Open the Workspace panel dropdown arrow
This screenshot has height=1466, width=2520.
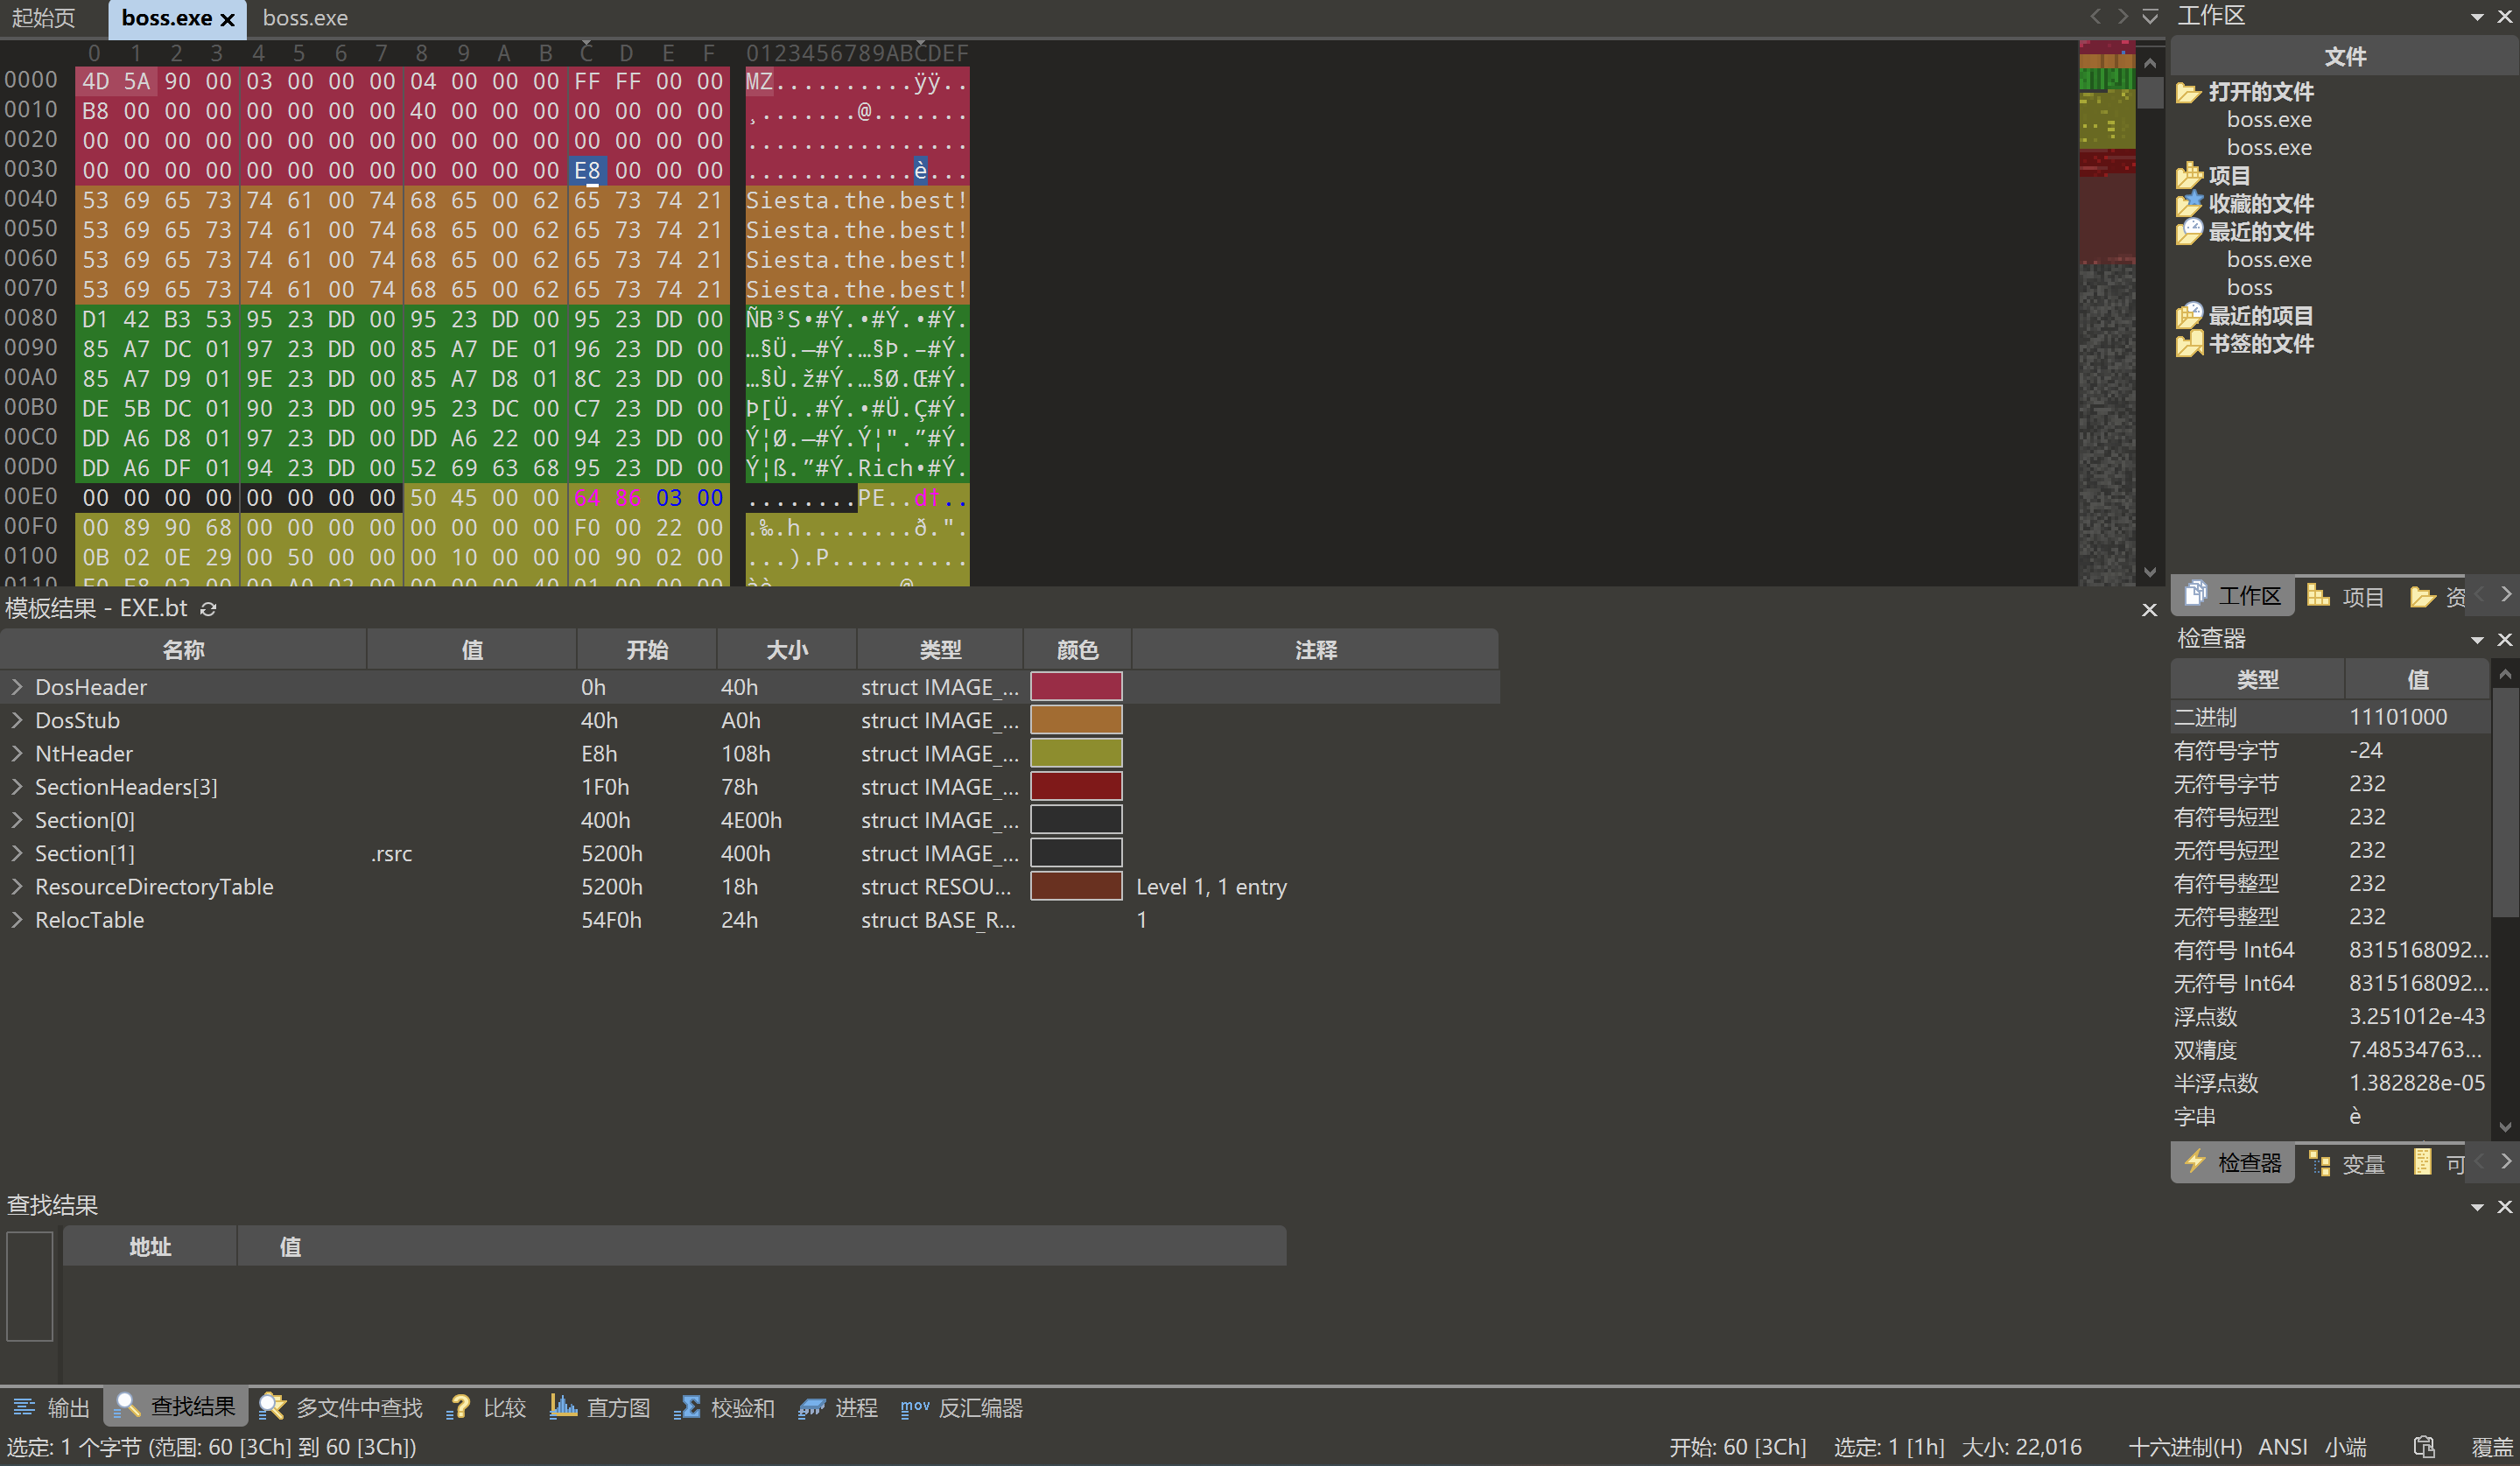tap(2477, 16)
